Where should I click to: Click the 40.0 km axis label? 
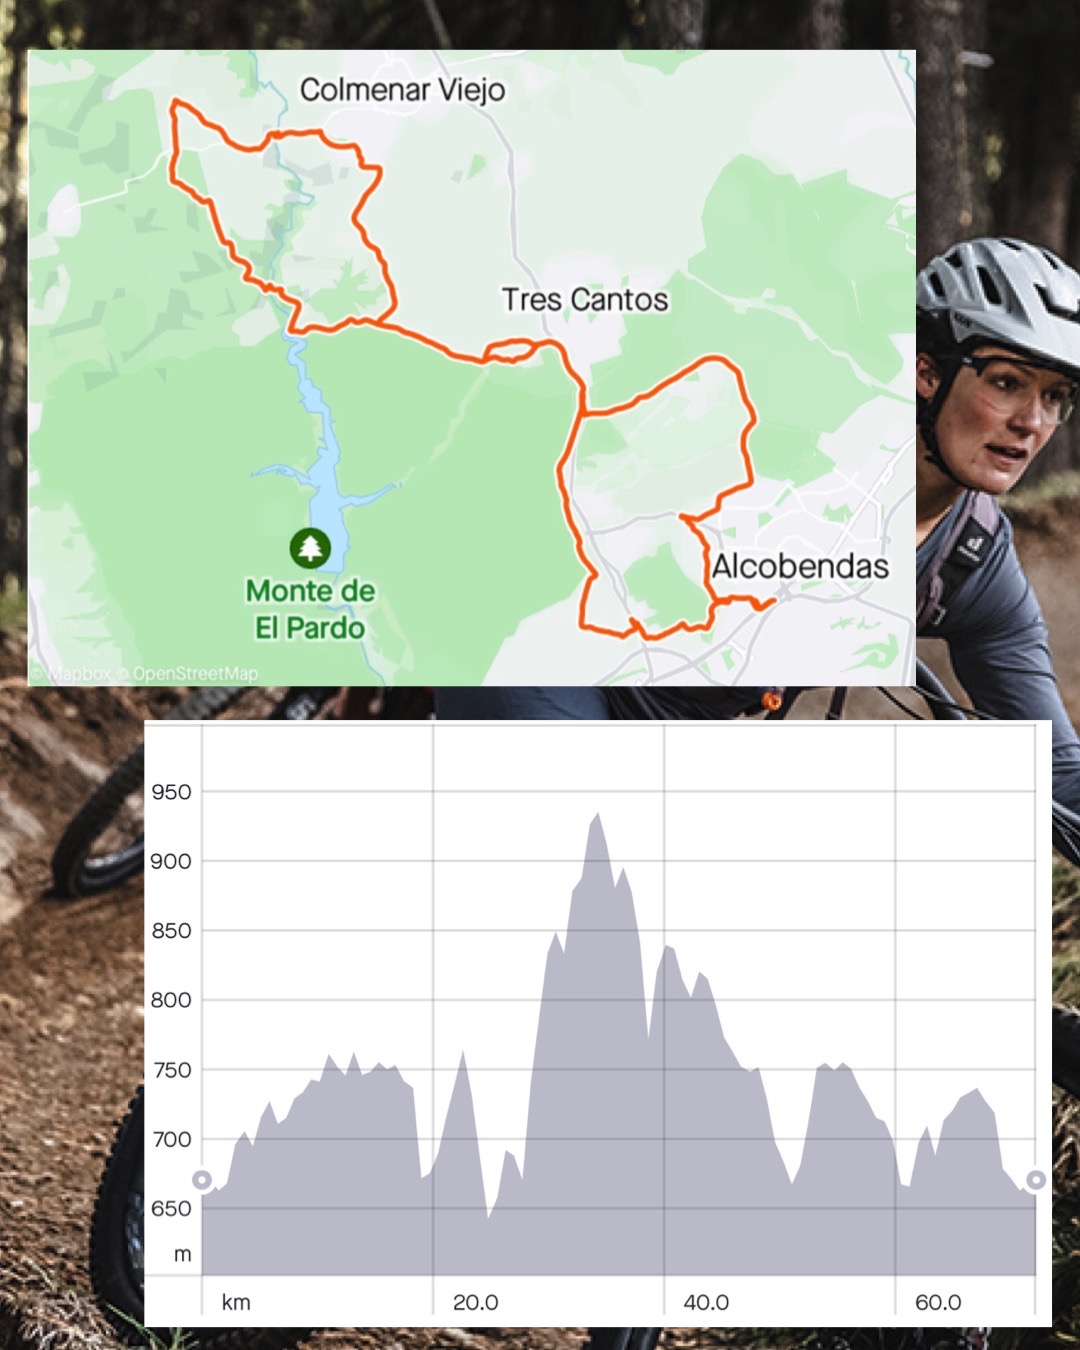706,1302
